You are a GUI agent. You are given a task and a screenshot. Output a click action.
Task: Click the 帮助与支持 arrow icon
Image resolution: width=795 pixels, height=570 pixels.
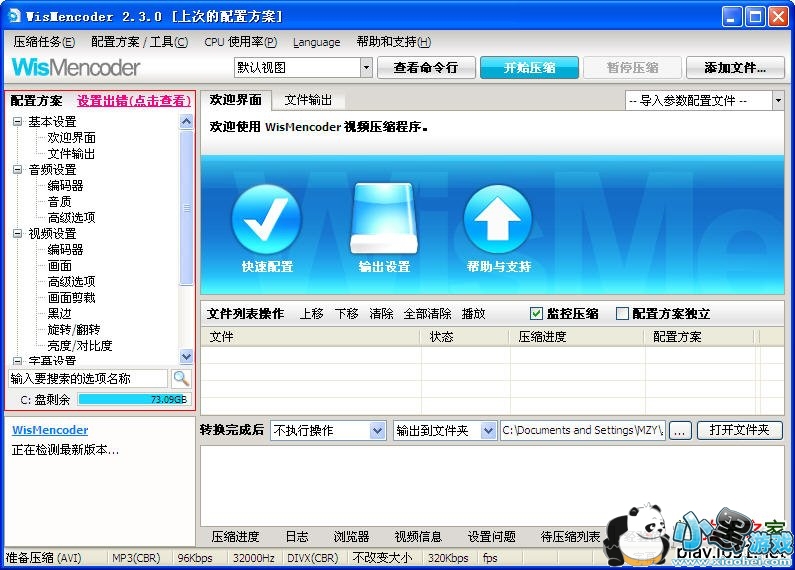[498, 219]
